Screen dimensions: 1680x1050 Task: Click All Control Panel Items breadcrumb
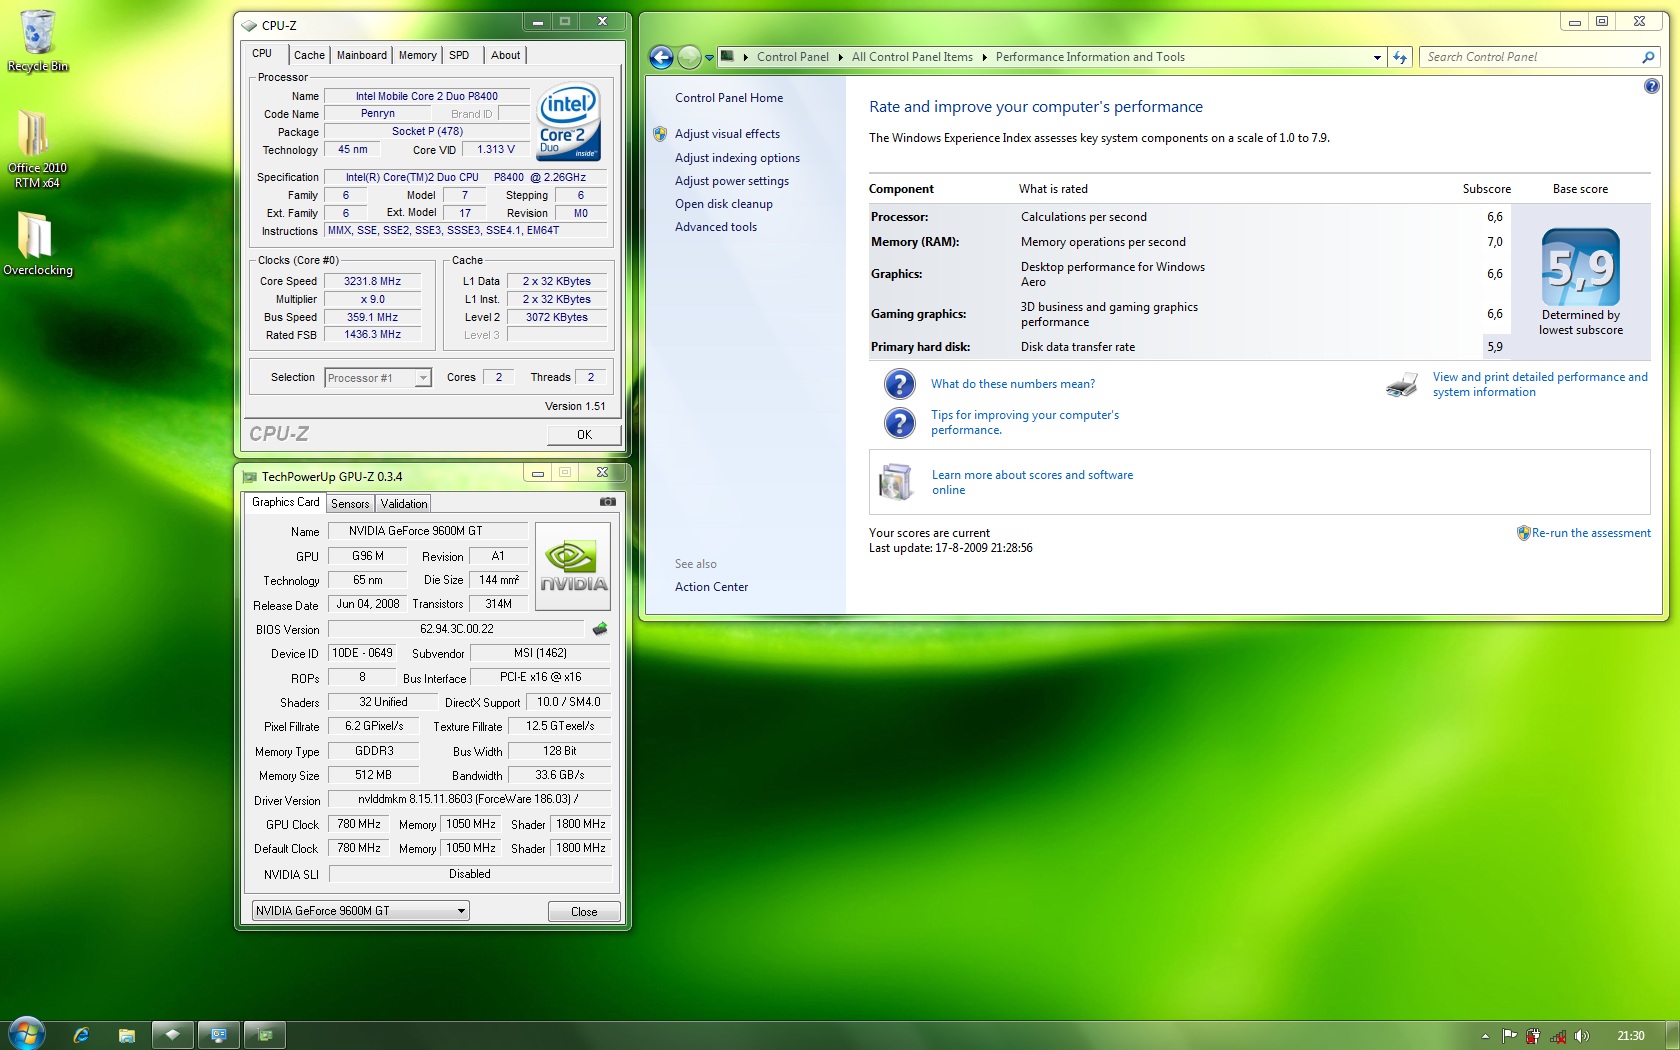[x=912, y=57]
